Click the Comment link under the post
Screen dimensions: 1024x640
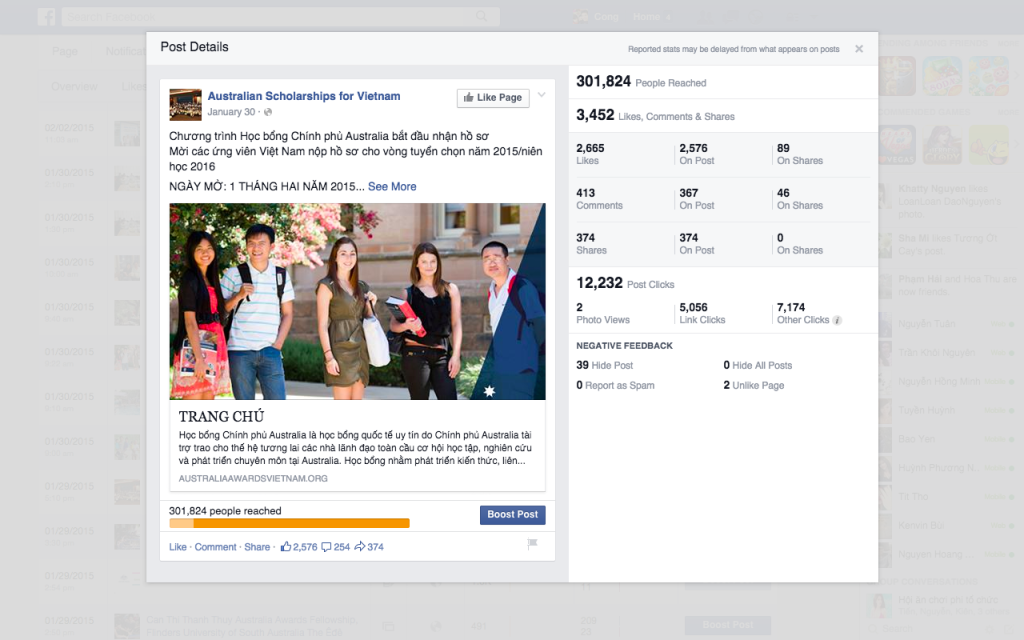pyautogui.click(x=216, y=547)
